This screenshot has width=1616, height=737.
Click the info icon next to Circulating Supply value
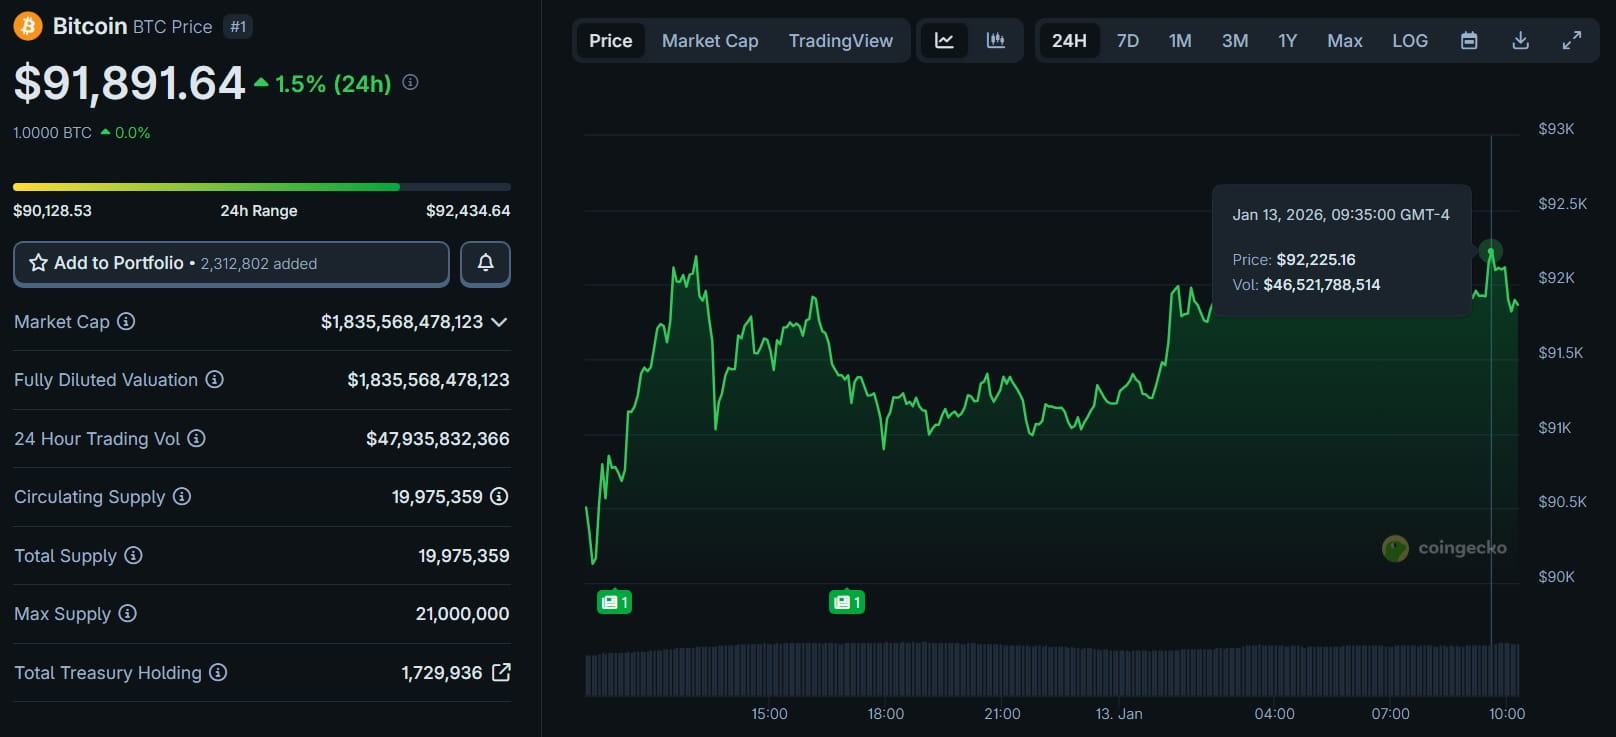coord(499,496)
